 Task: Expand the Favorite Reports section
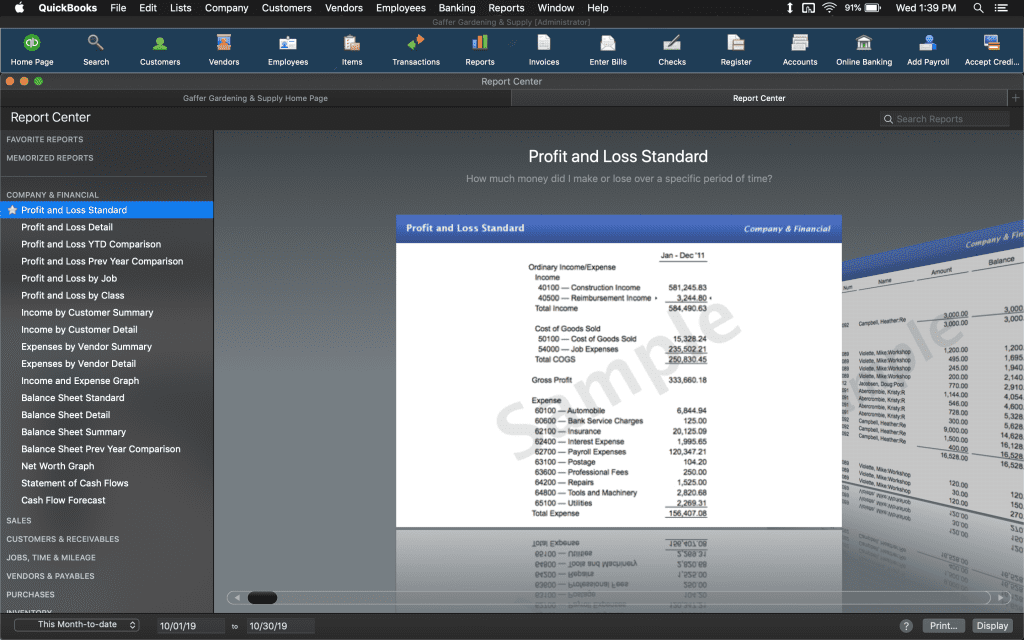pos(45,139)
